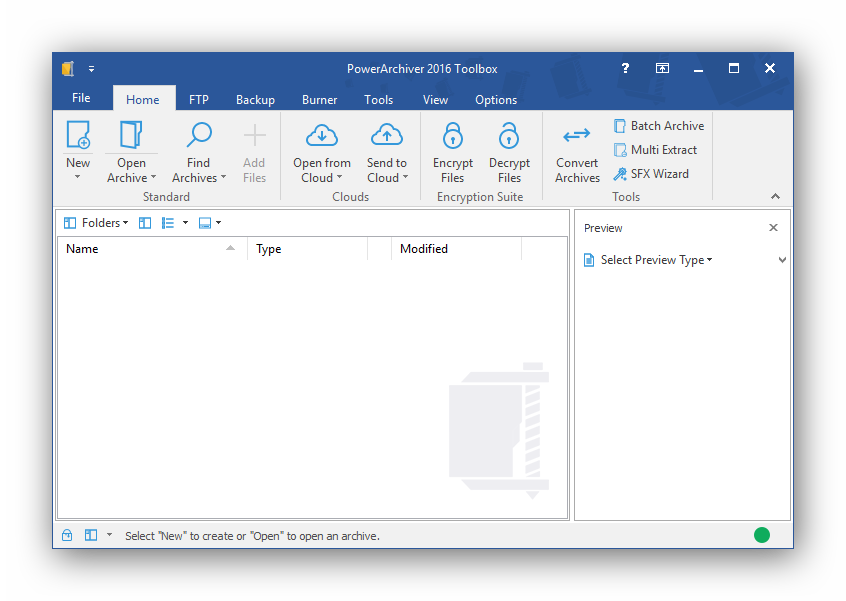The width and height of the screenshot is (846, 601).
Task: Toggle the folder pane layout icon
Action: (x=145, y=223)
